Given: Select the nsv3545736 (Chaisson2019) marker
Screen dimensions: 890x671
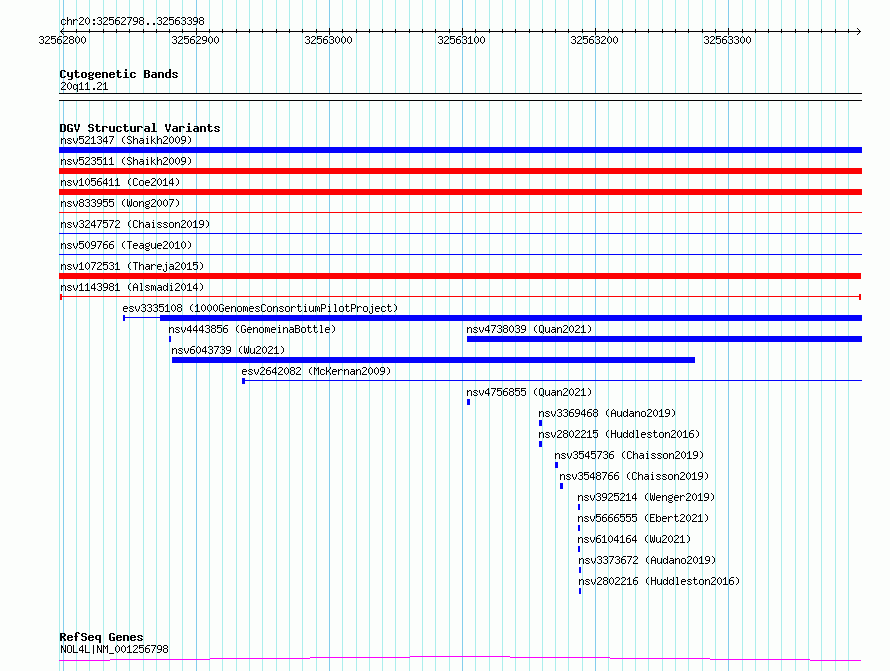Looking at the screenshot, I should pyautogui.click(x=556, y=465).
